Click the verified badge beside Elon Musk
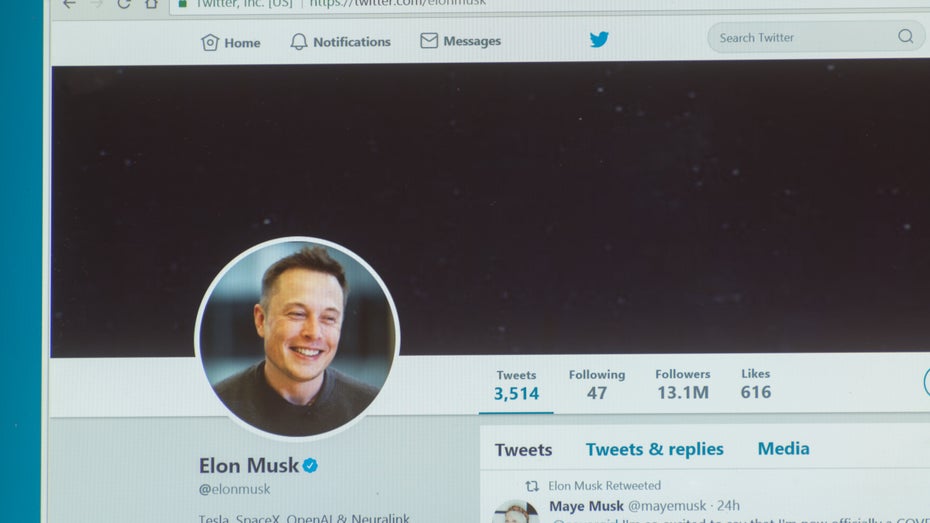This screenshot has height=523, width=930. pyautogui.click(x=310, y=465)
